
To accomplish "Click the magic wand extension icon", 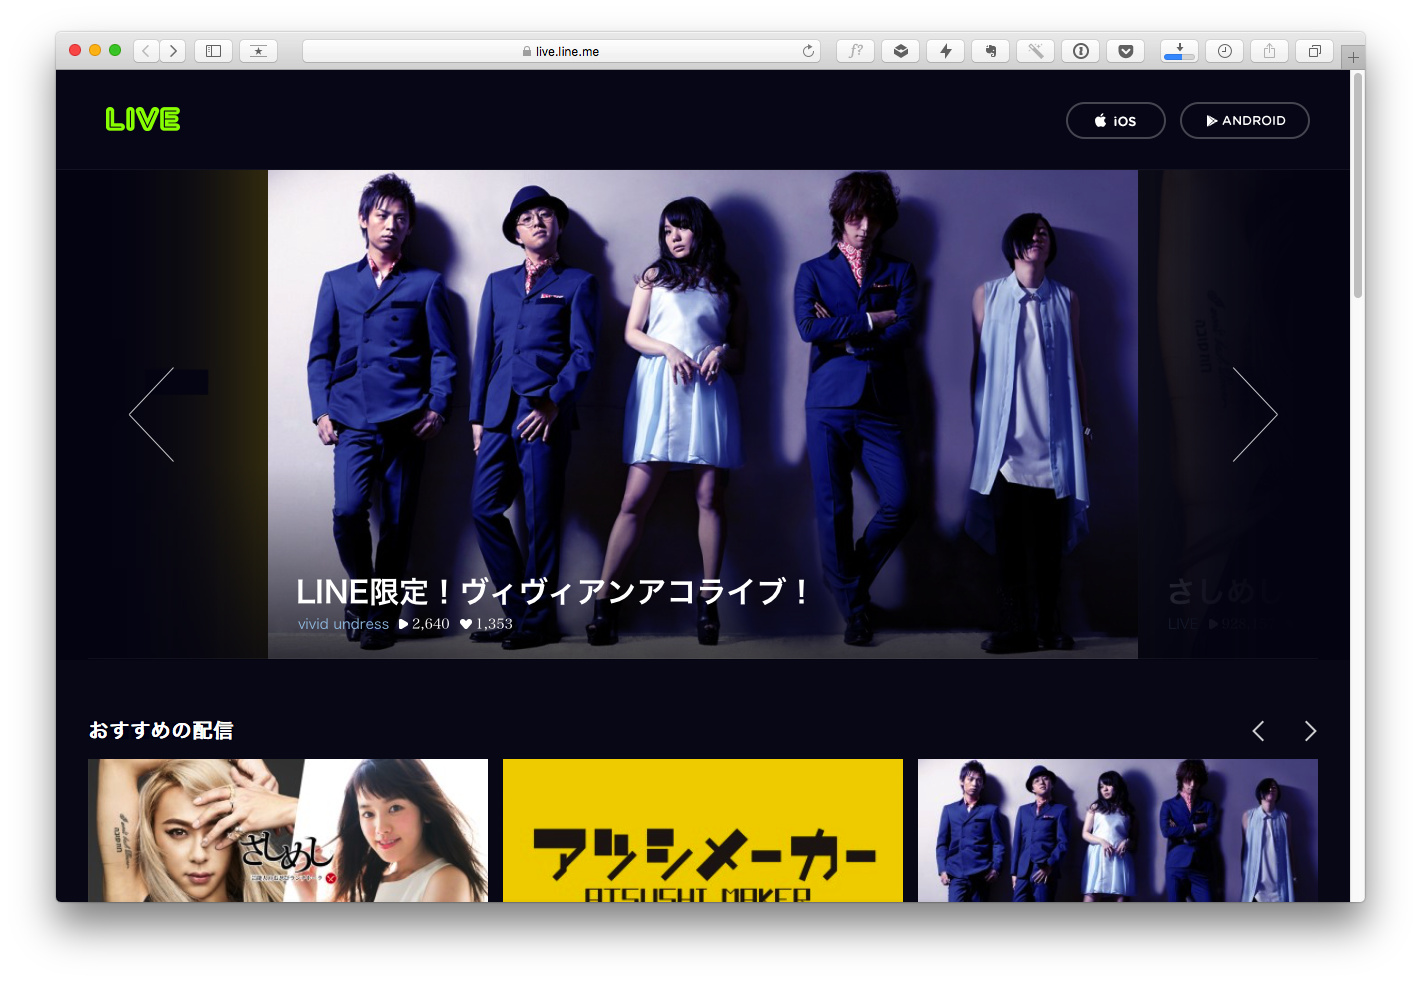I will tap(1035, 51).
